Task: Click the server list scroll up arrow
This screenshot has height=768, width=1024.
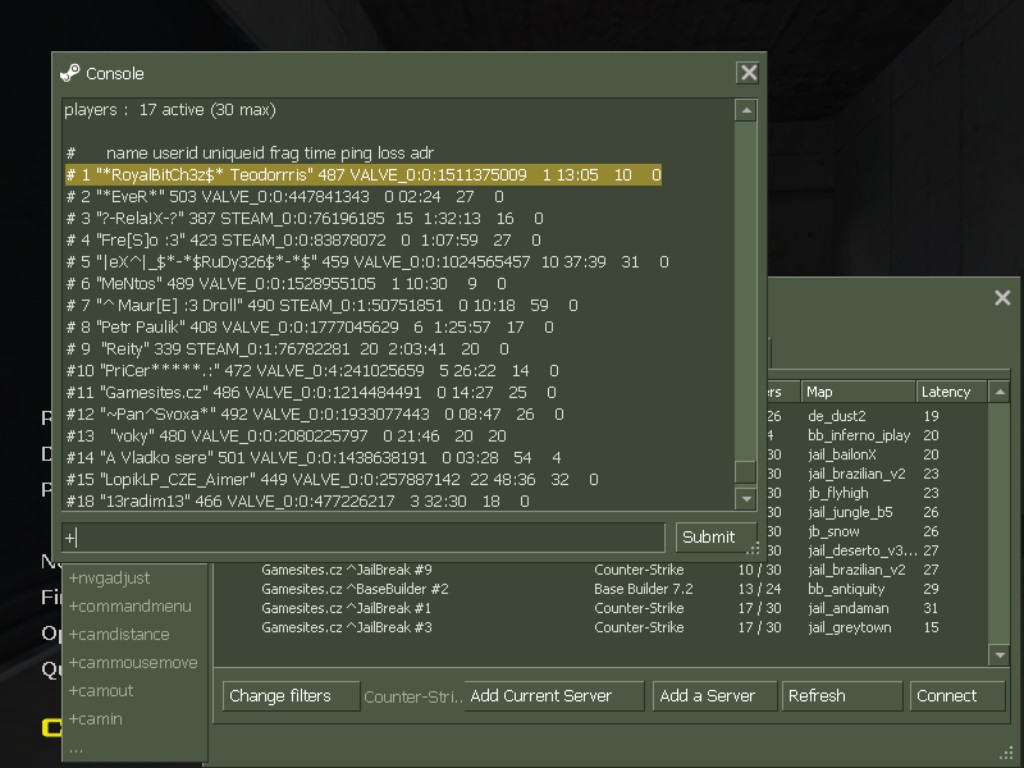Action: coord(999,392)
